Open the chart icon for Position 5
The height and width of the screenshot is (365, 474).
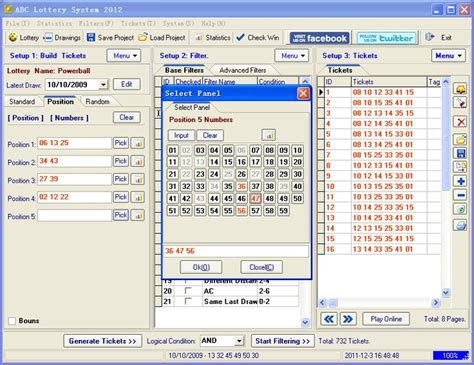(137, 215)
